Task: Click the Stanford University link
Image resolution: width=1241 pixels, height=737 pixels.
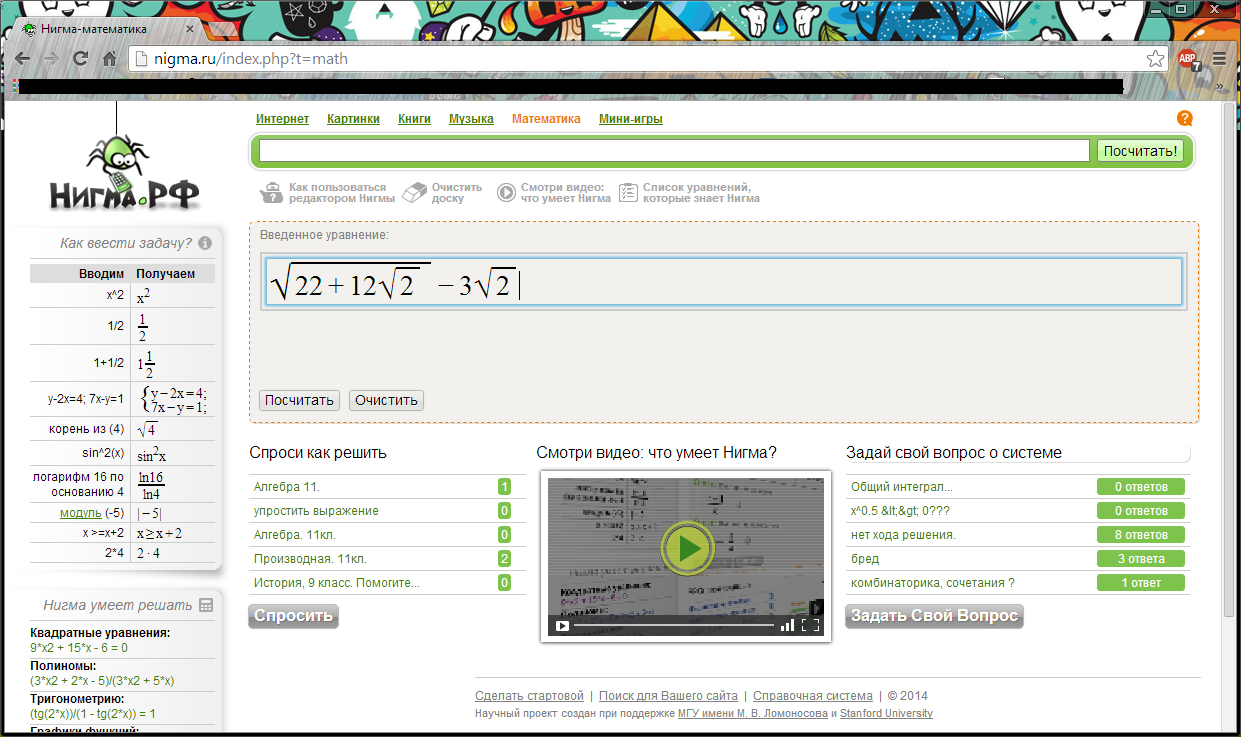Action: [886, 714]
